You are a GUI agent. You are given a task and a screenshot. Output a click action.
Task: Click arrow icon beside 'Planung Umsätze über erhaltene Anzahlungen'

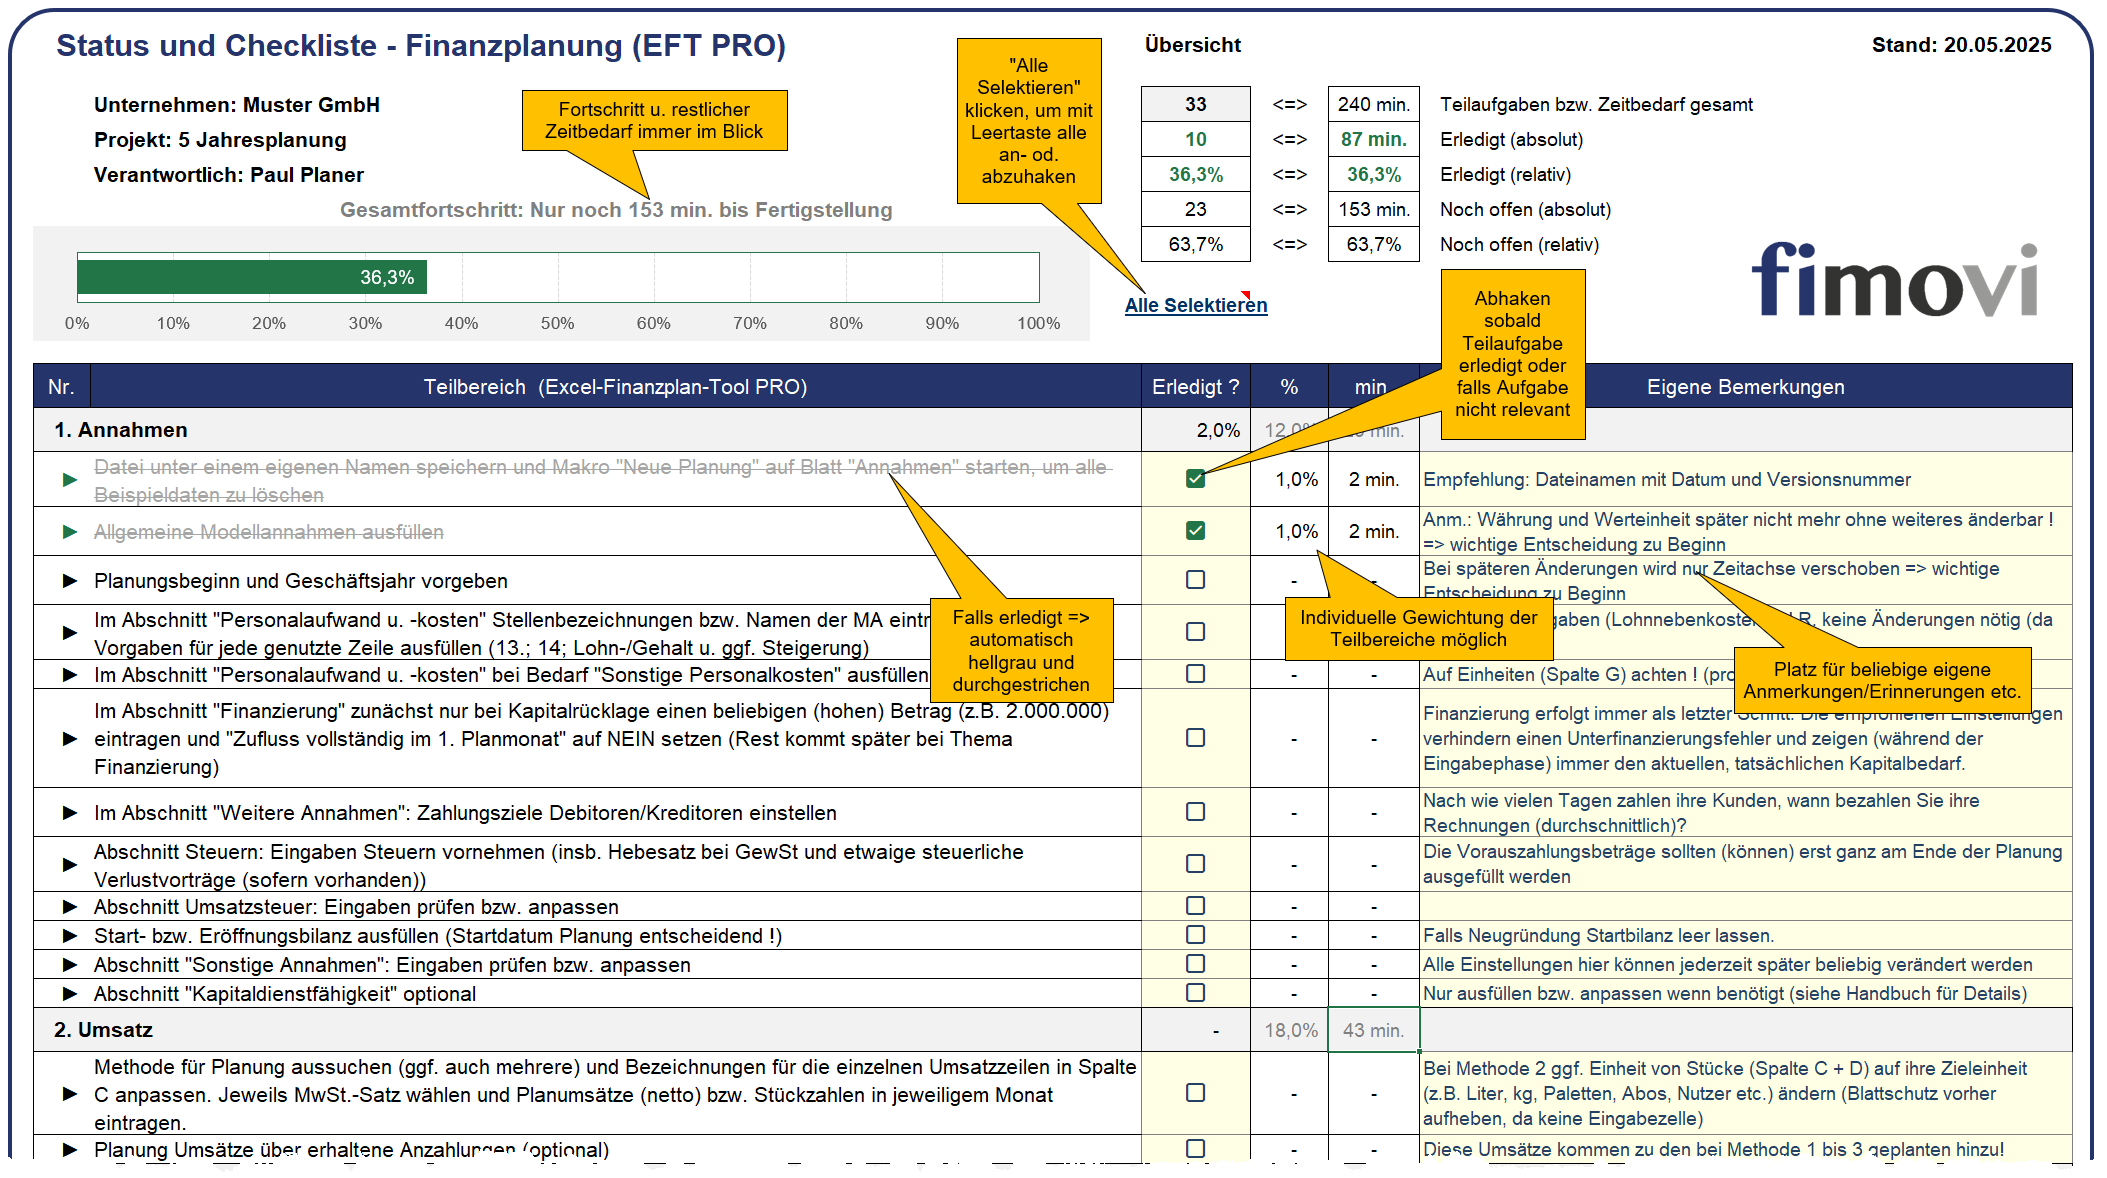click(x=69, y=1150)
